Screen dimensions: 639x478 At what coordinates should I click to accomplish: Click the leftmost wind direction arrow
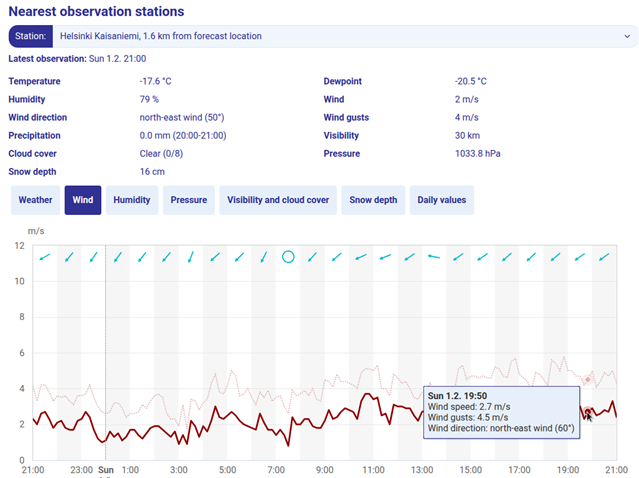(x=44, y=258)
